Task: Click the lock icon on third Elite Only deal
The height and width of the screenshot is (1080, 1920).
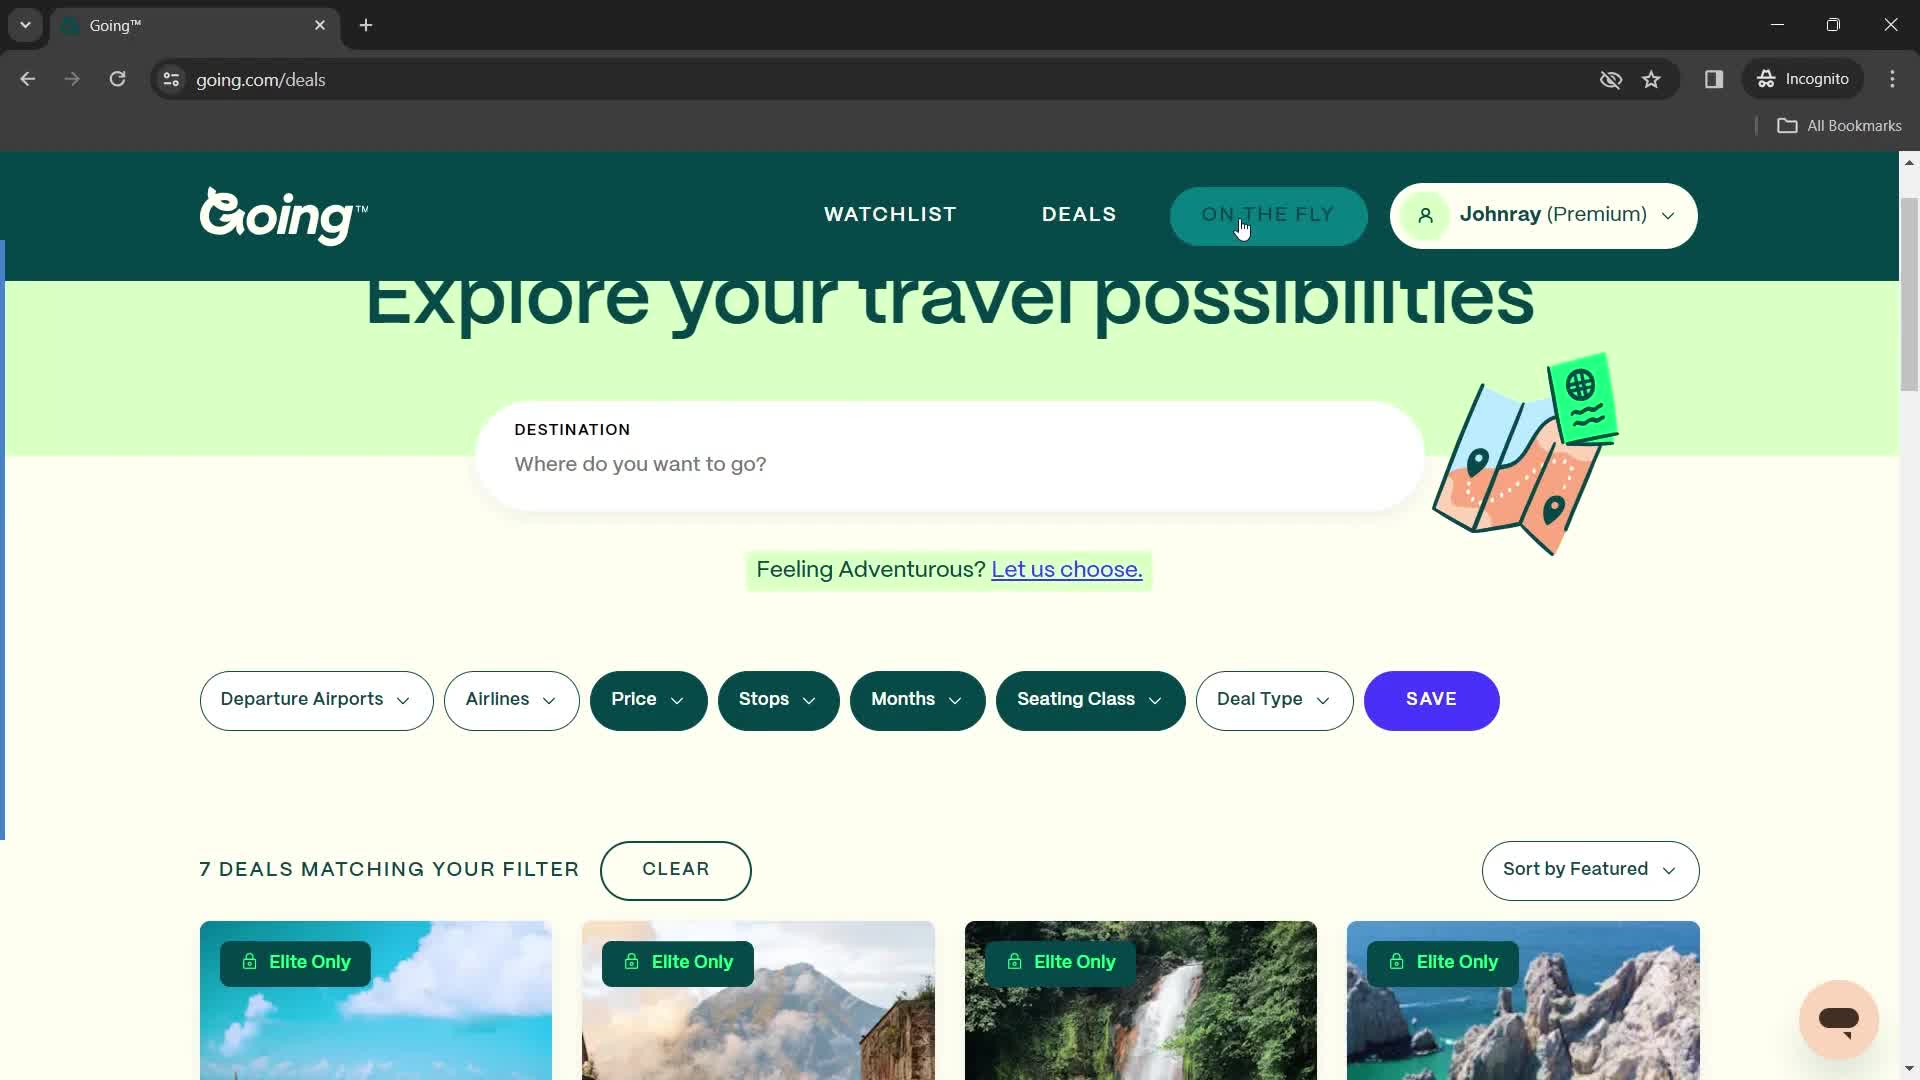Action: (x=1015, y=961)
